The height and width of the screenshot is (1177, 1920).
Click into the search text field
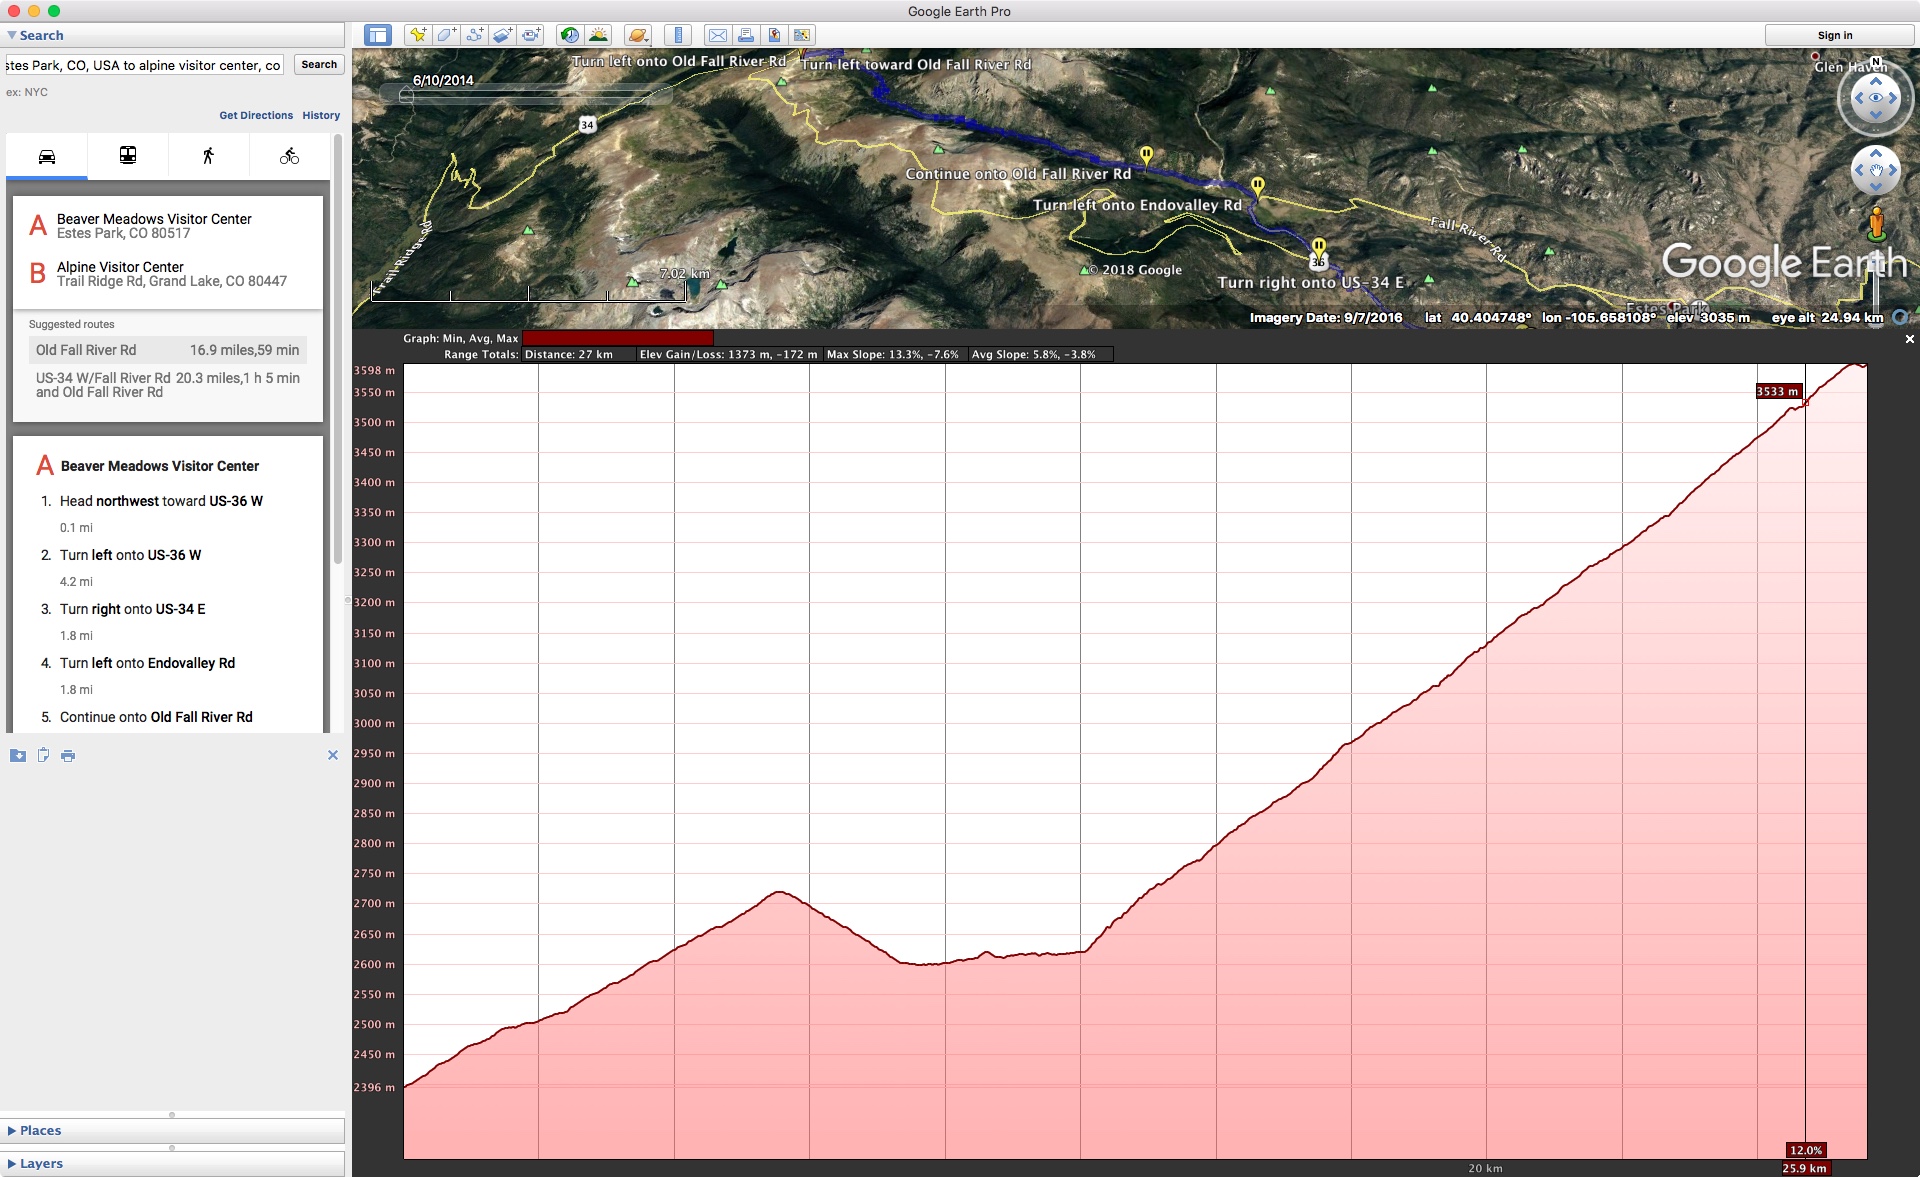pyautogui.click(x=144, y=65)
